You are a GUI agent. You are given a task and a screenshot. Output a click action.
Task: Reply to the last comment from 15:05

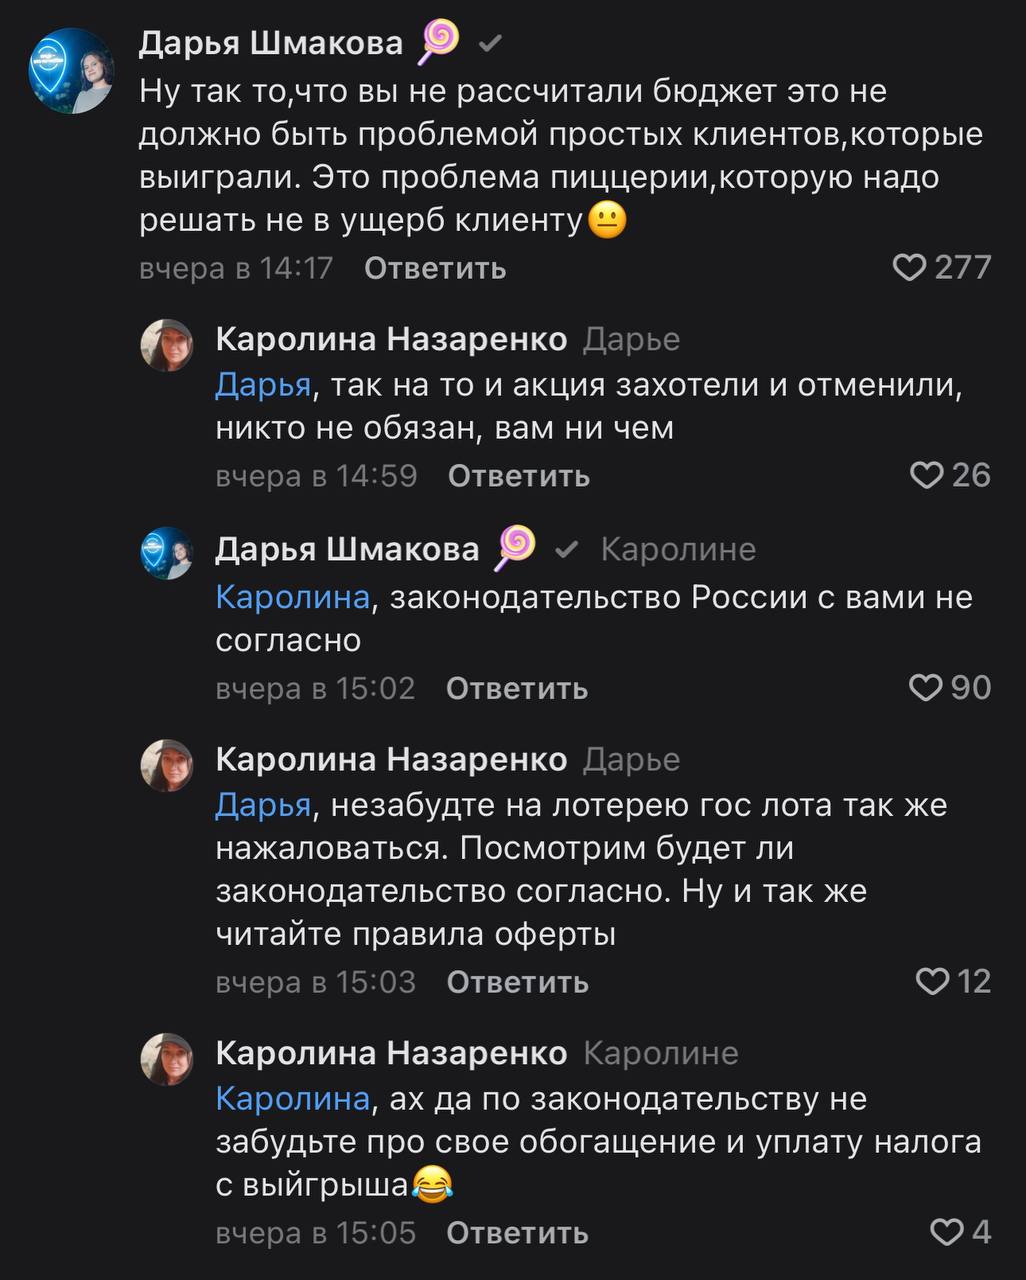pos(517,1233)
